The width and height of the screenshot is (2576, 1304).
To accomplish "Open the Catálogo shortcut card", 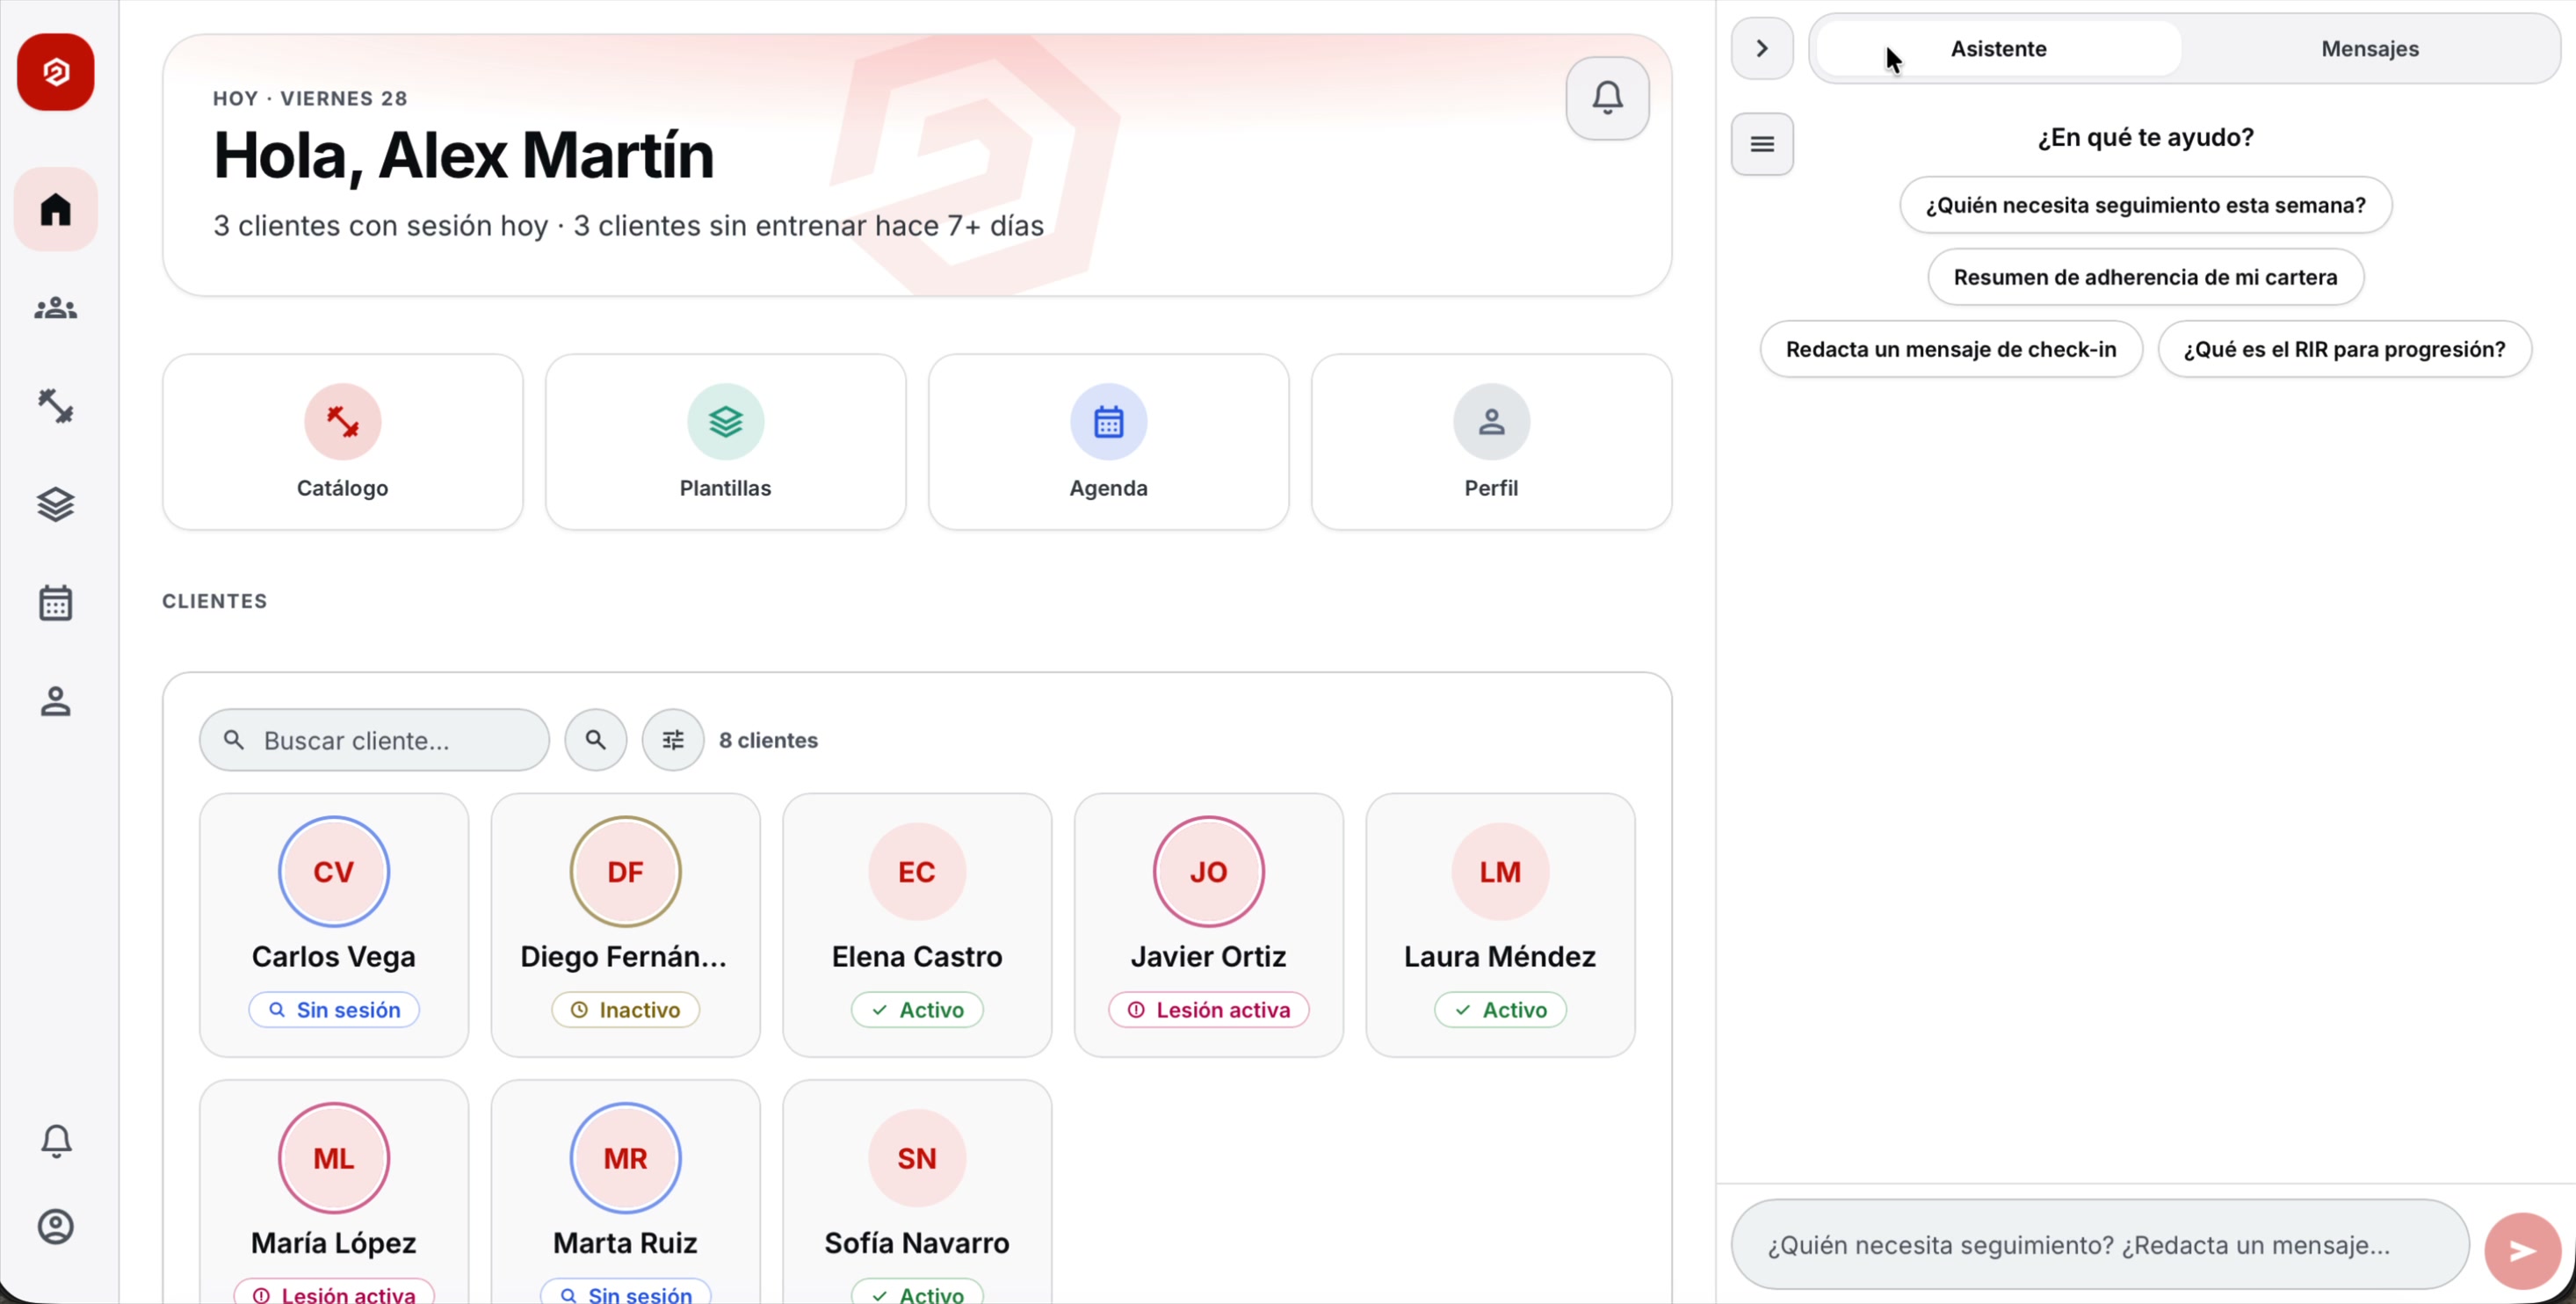I will (342, 442).
